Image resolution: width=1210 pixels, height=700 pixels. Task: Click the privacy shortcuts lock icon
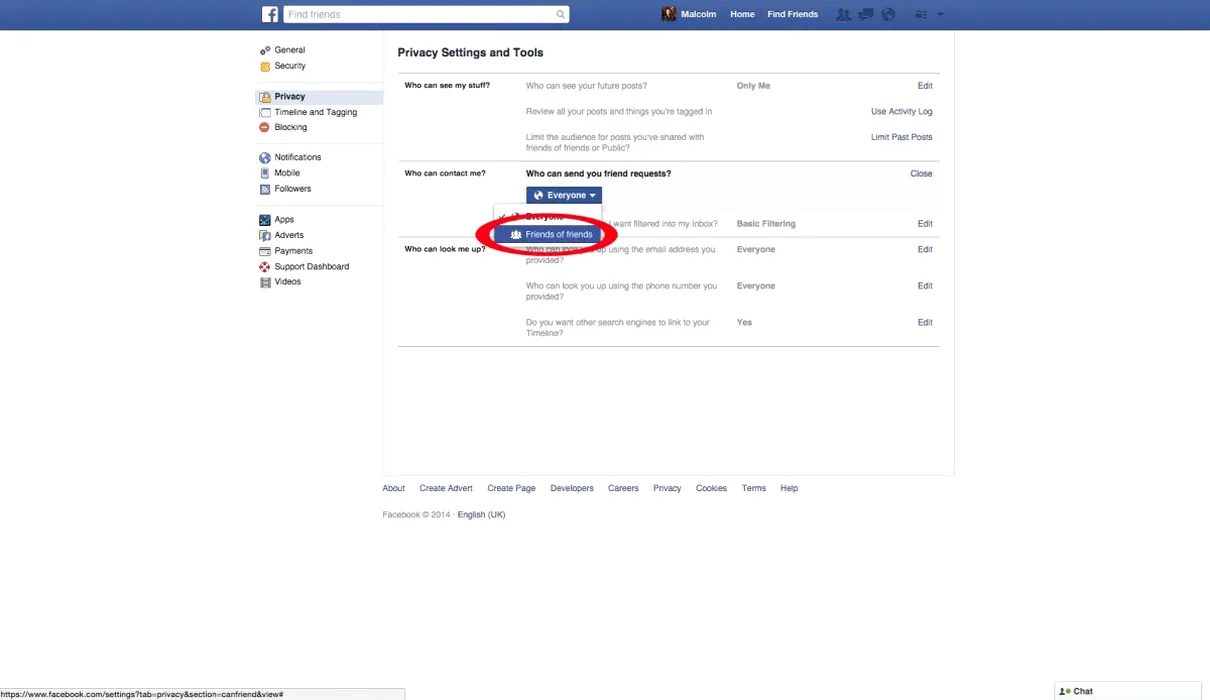[x=921, y=14]
